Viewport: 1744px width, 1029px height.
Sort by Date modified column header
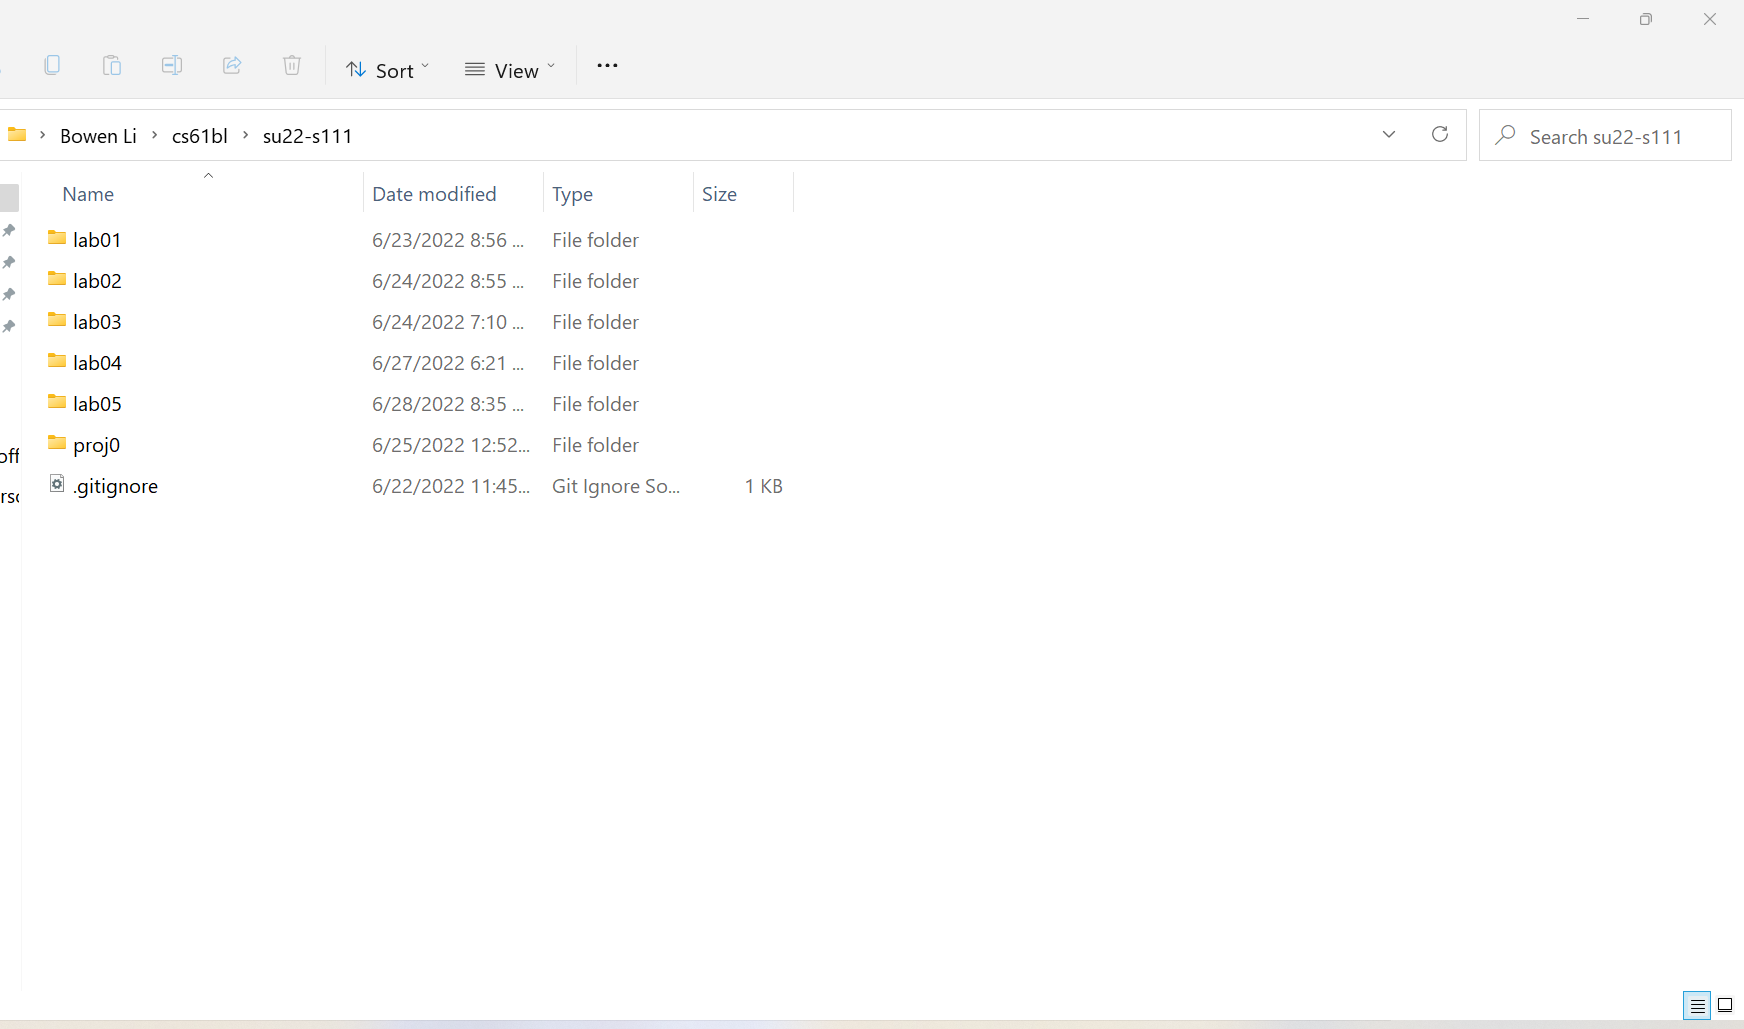[434, 194]
